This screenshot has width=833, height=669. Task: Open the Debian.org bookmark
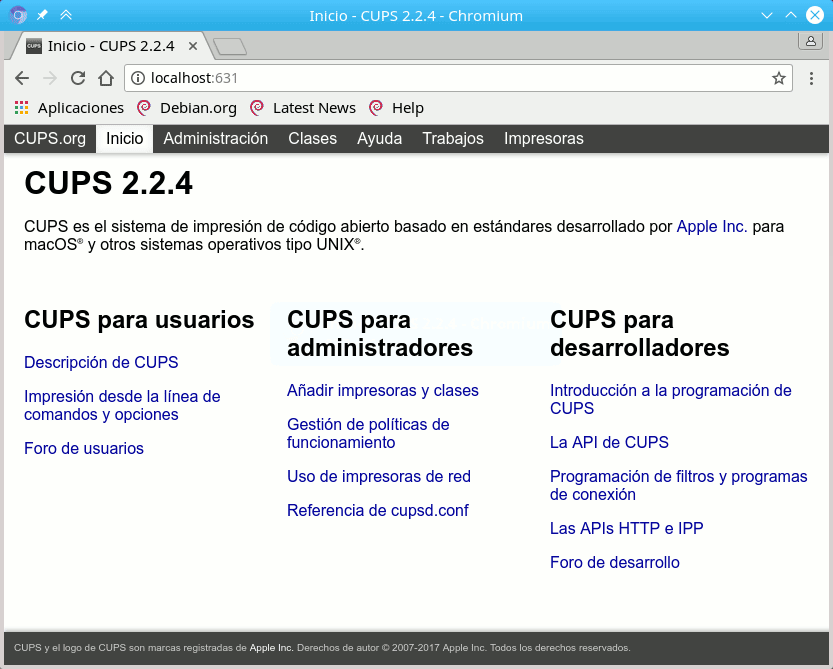[187, 108]
